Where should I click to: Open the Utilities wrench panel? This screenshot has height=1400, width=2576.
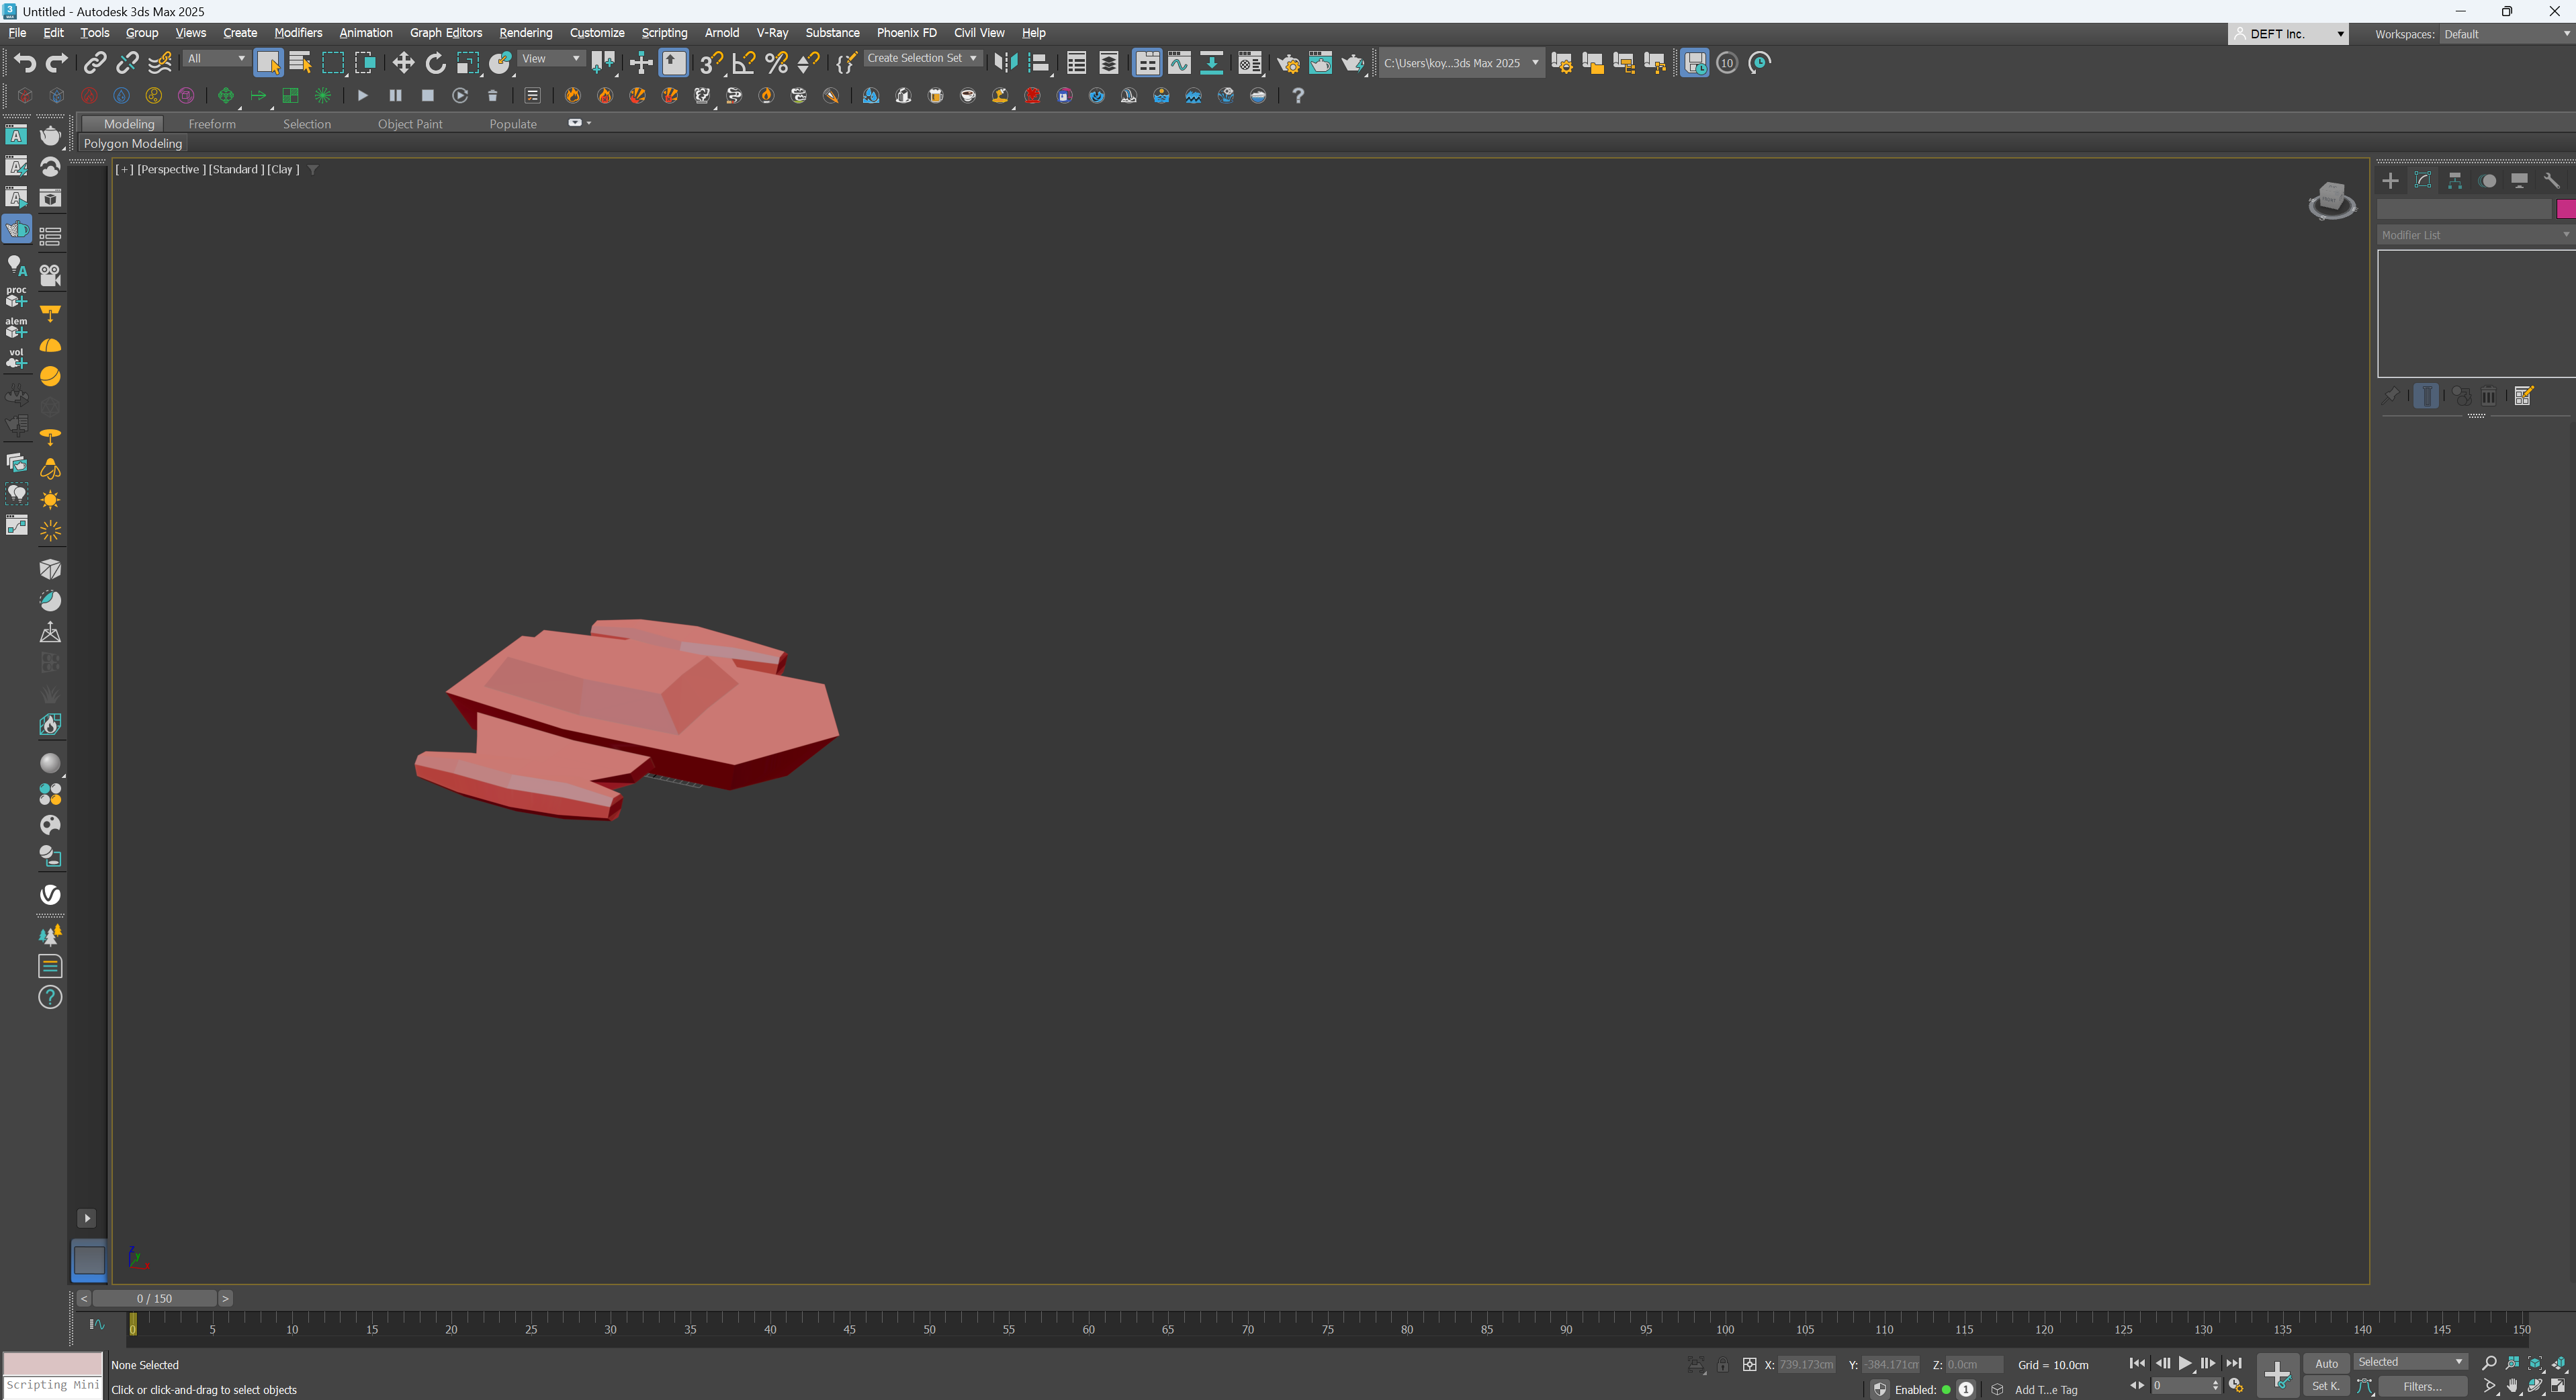pyautogui.click(x=2551, y=180)
